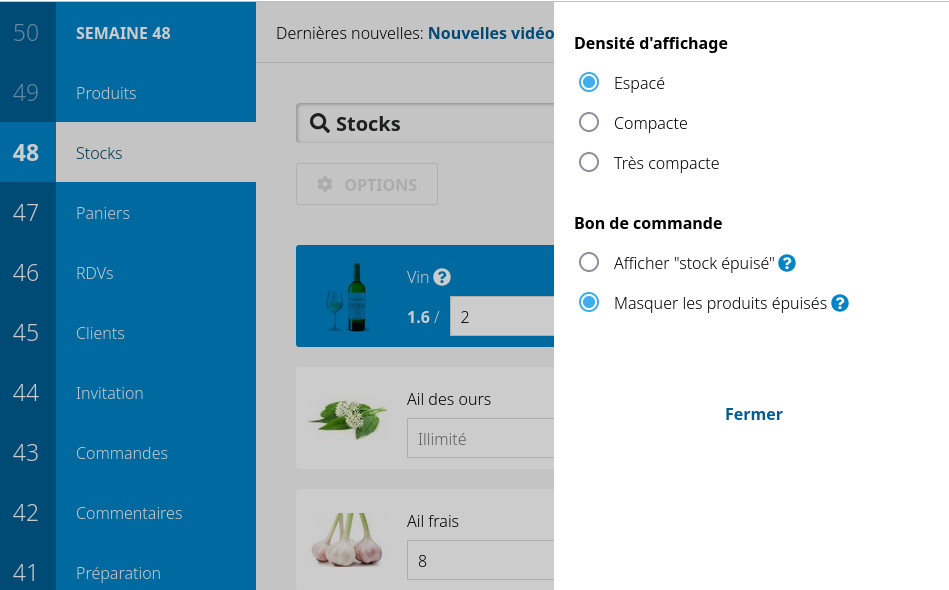Click the magnifier icon in the Stocks search box
949x590 pixels.
320,123
